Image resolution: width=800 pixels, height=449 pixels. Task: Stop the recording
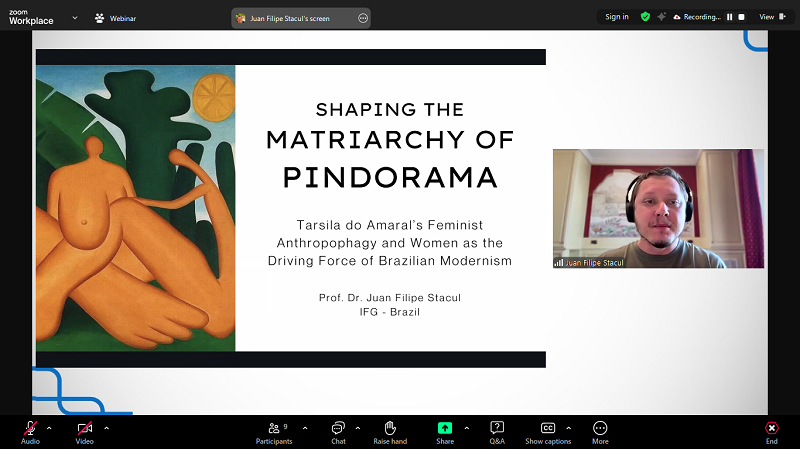[x=742, y=17]
